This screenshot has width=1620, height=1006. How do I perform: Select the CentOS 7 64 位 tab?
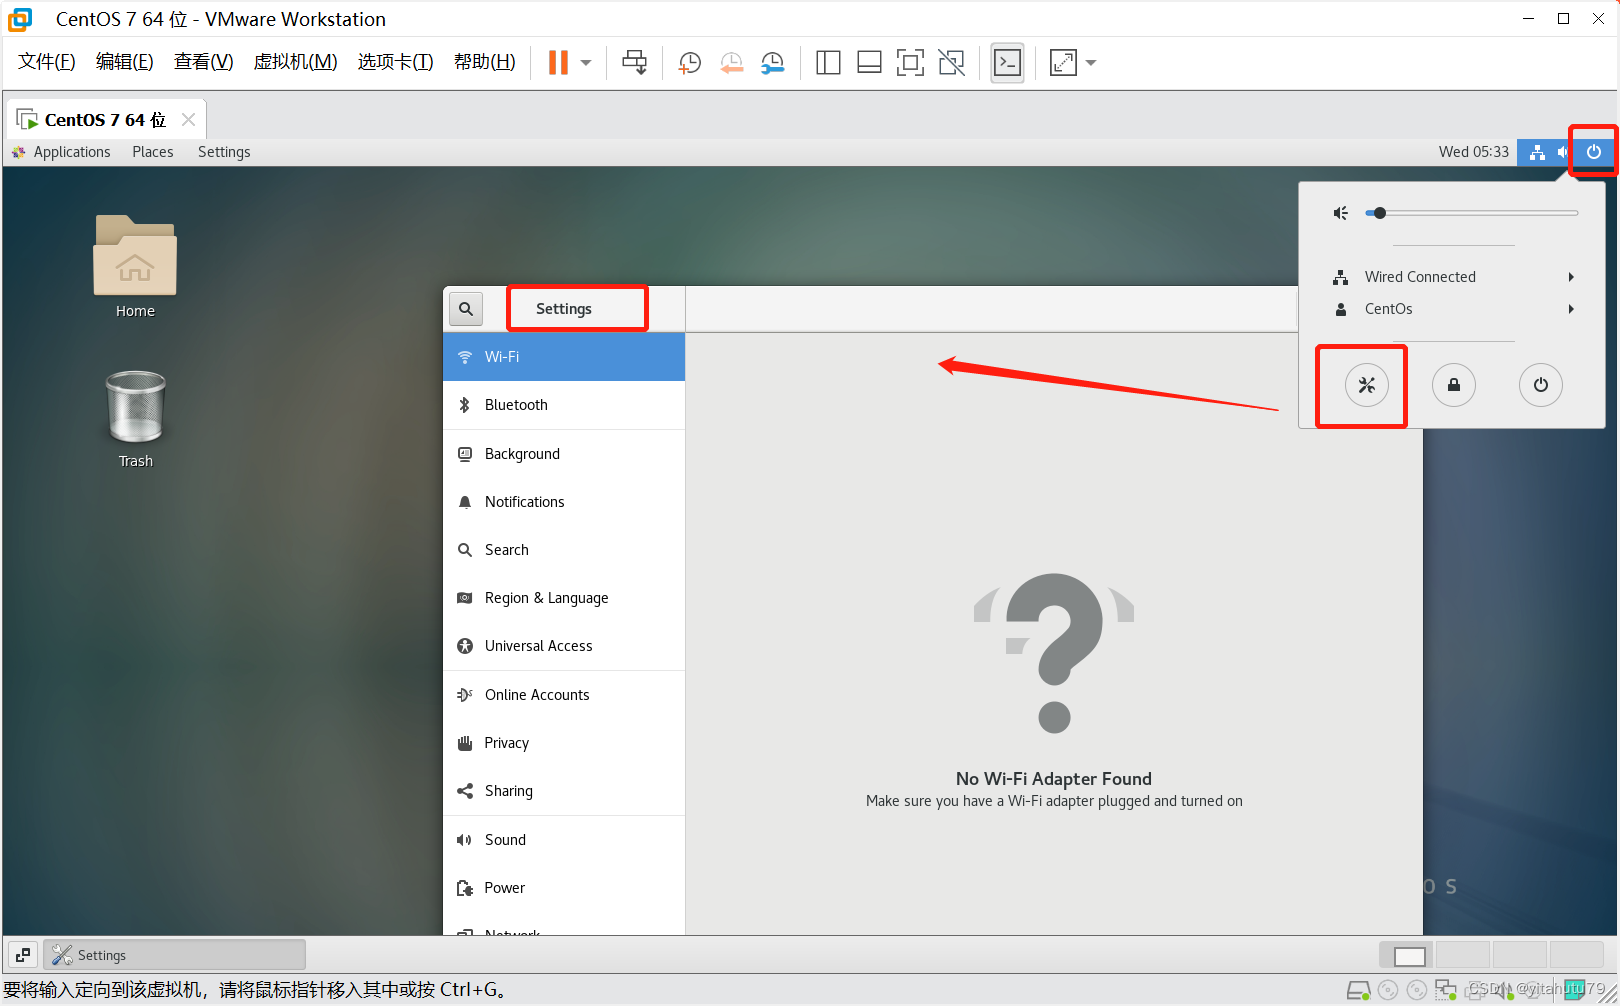pos(105,120)
